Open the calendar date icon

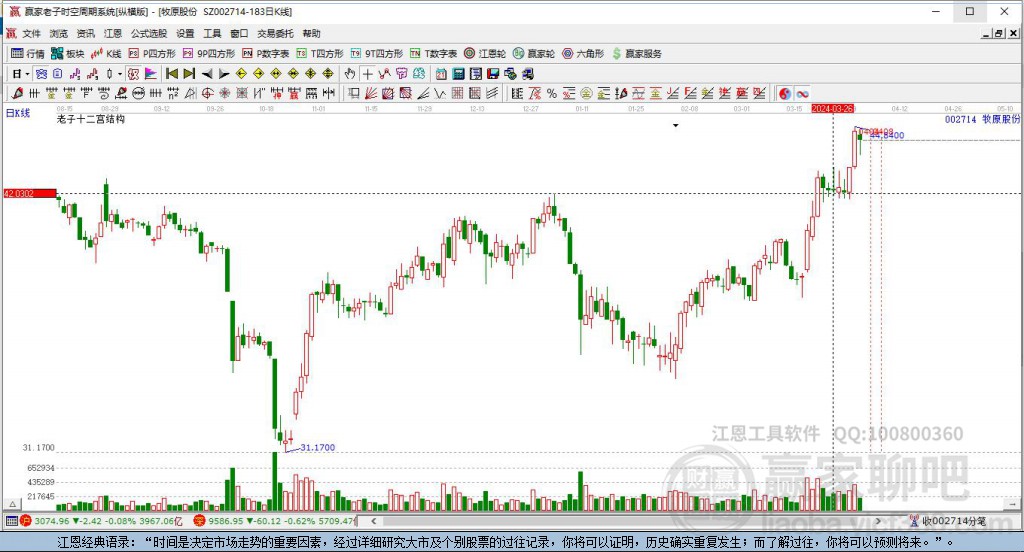coord(441,74)
